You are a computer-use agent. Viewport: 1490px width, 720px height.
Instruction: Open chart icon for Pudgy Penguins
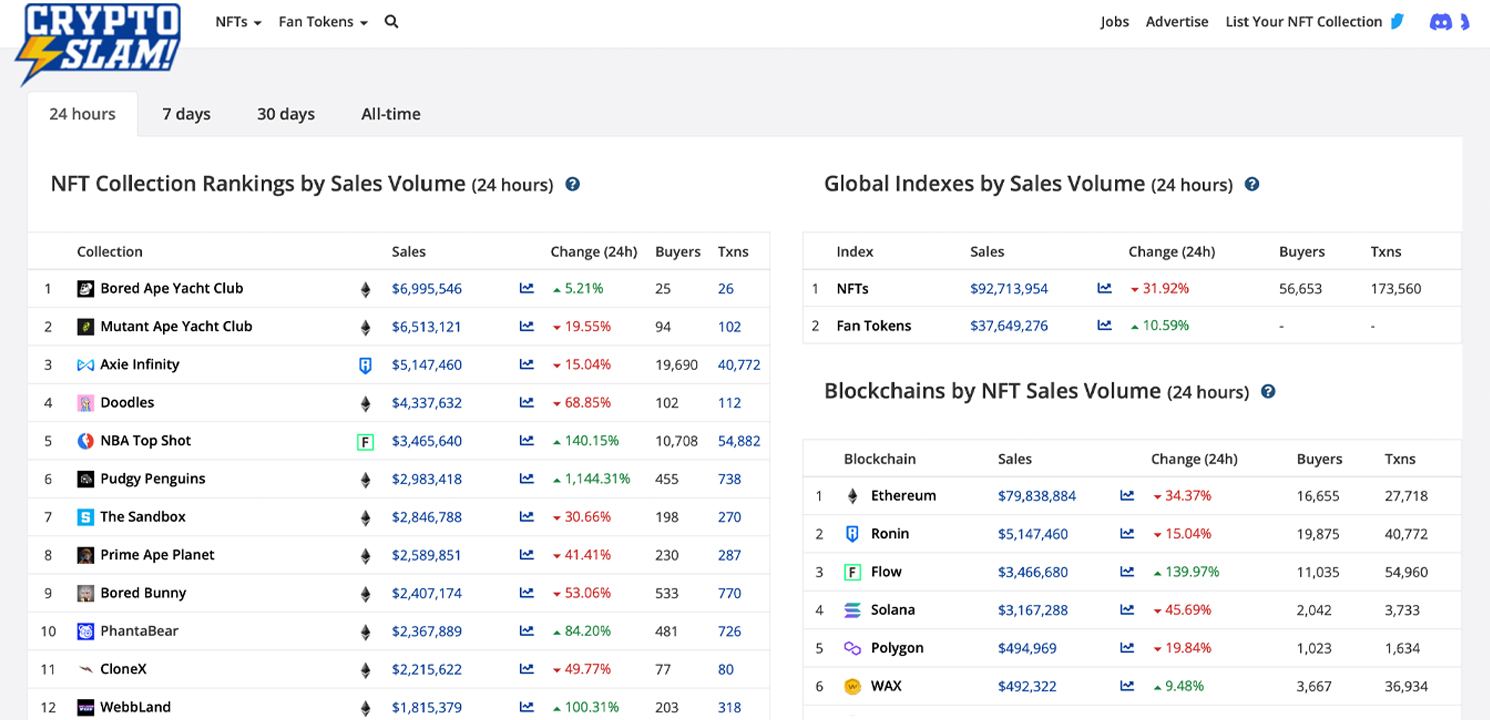pos(526,479)
